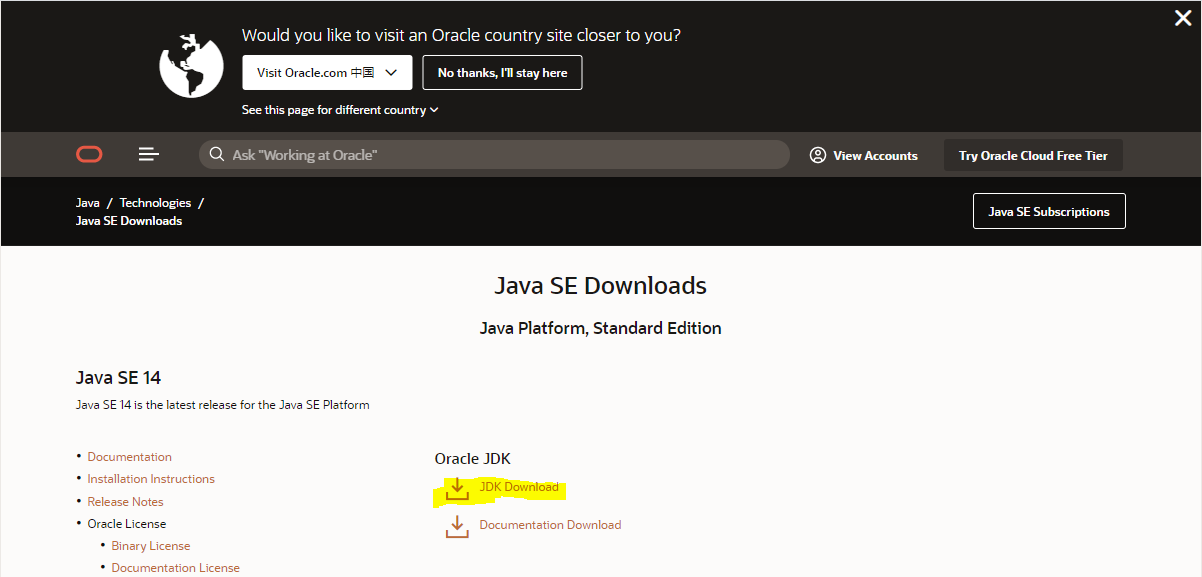Image resolution: width=1202 pixels, height=577 pixels.
Task: Click the View Accounts user icon
Action: pos(818,155)
